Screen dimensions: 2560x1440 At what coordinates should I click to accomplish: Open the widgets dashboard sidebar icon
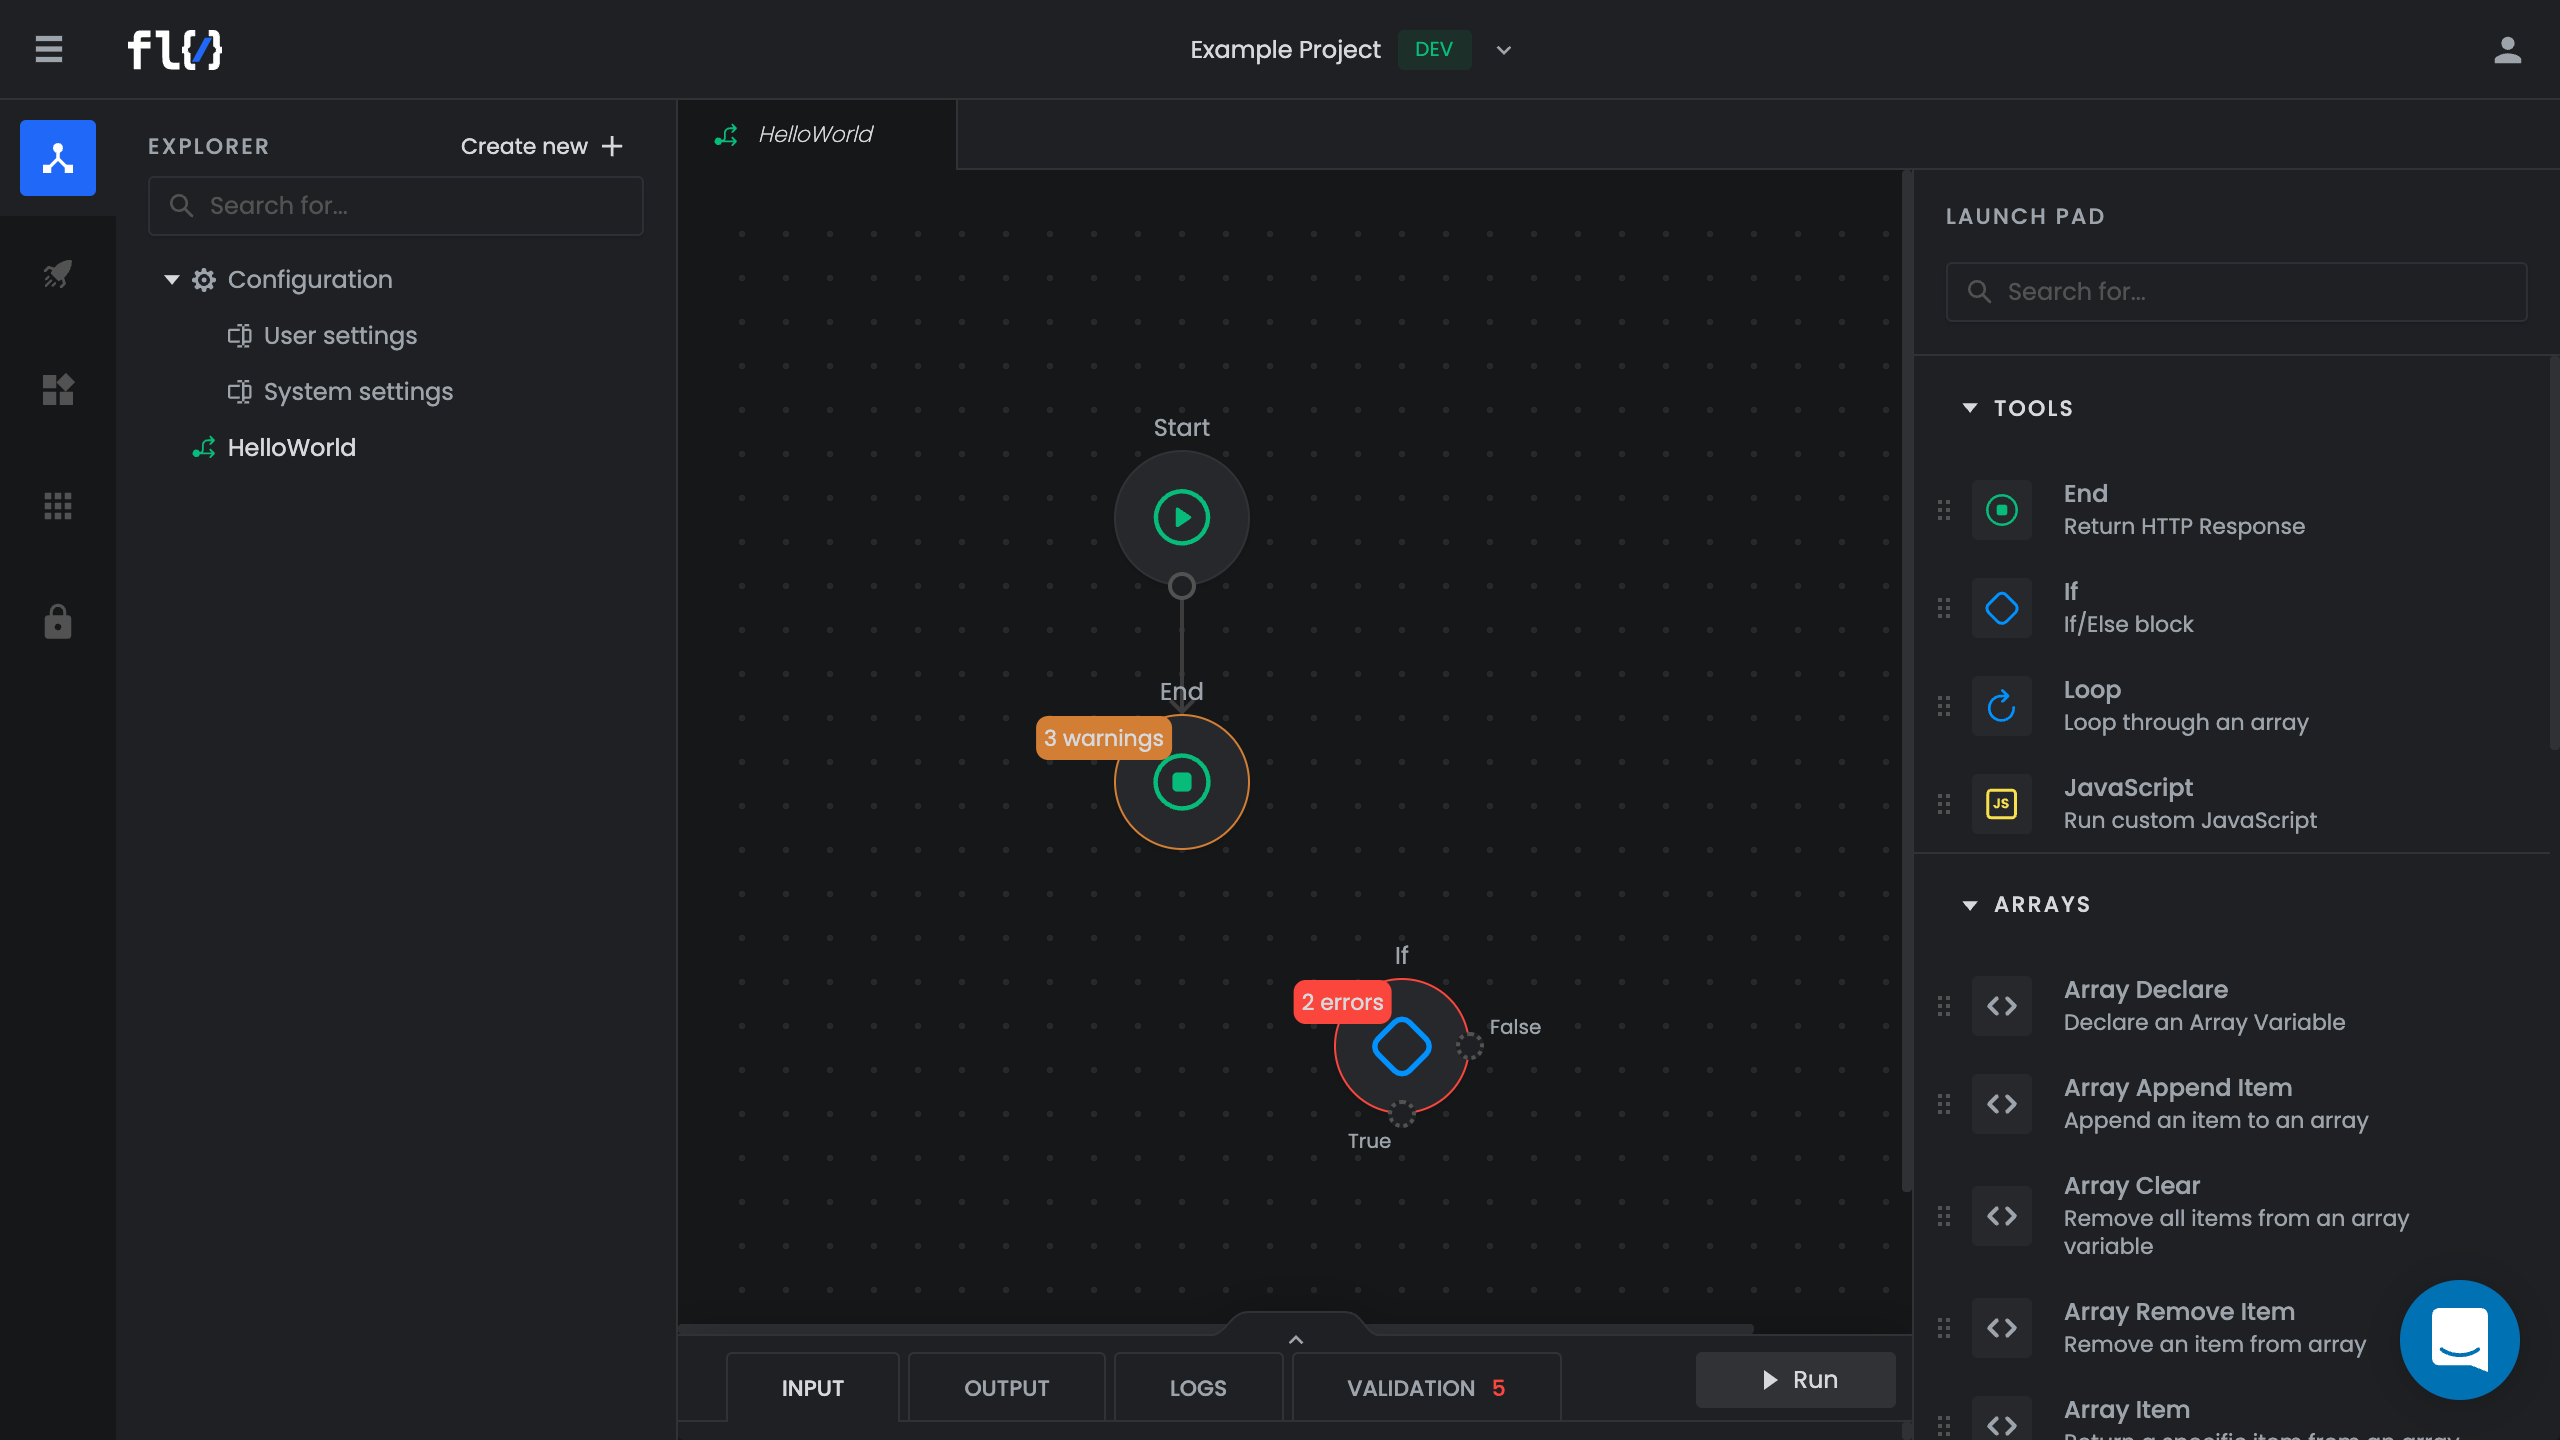coord(58,390)
